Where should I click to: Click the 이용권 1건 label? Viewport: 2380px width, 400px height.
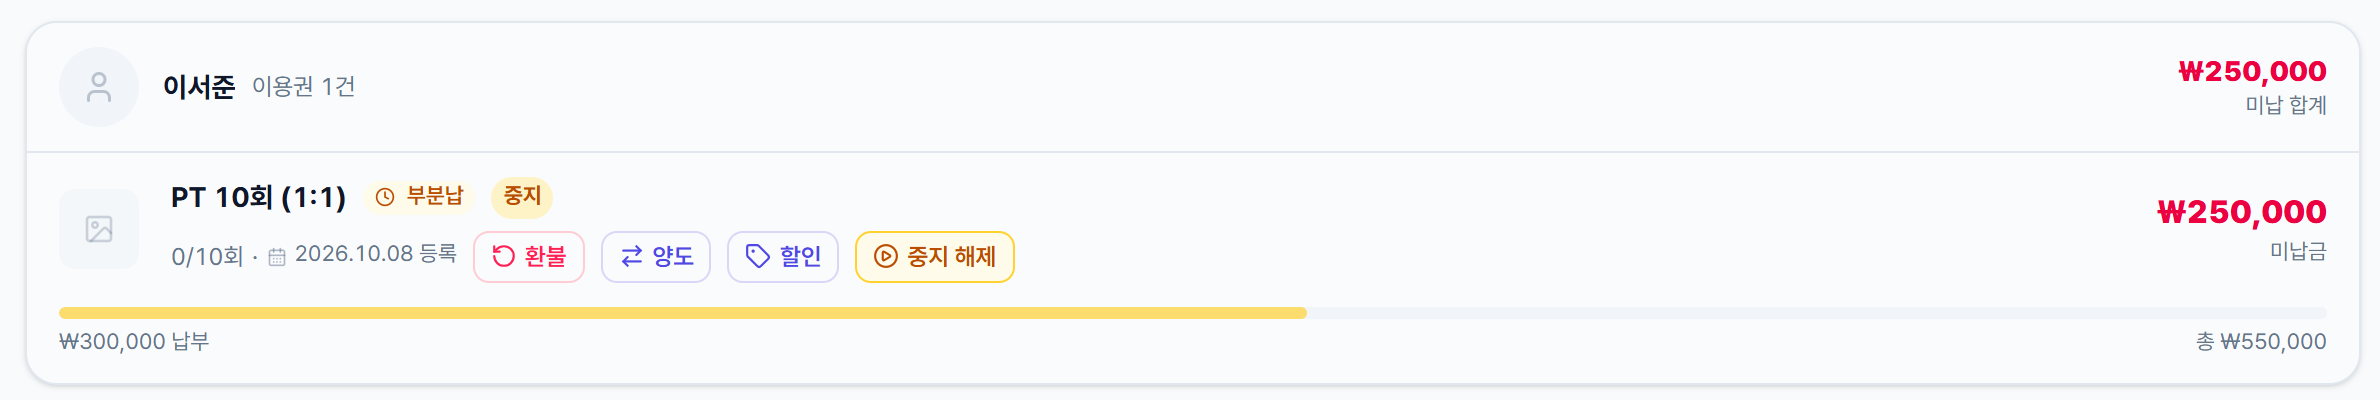point(303,87)
